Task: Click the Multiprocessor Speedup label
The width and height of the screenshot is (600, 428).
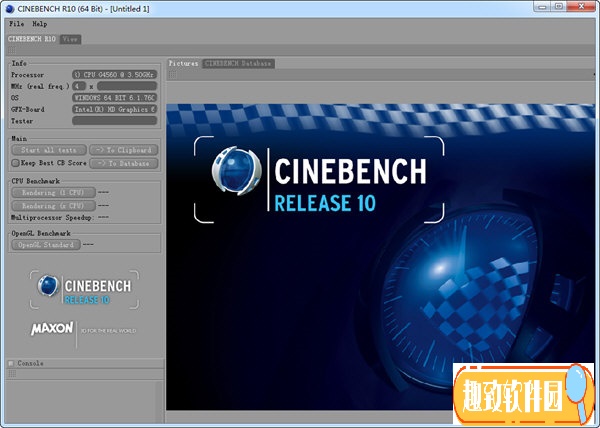Action: [52, 217]
